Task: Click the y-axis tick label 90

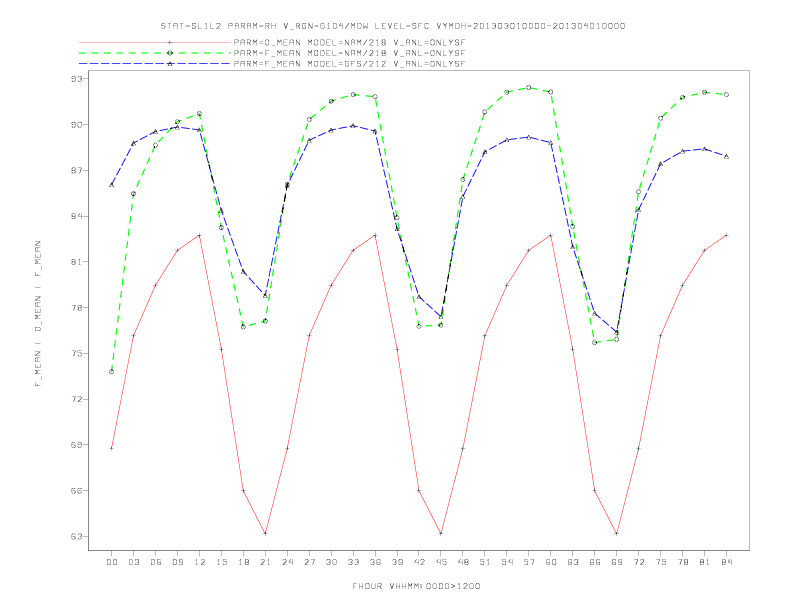Action: (76, 125)
